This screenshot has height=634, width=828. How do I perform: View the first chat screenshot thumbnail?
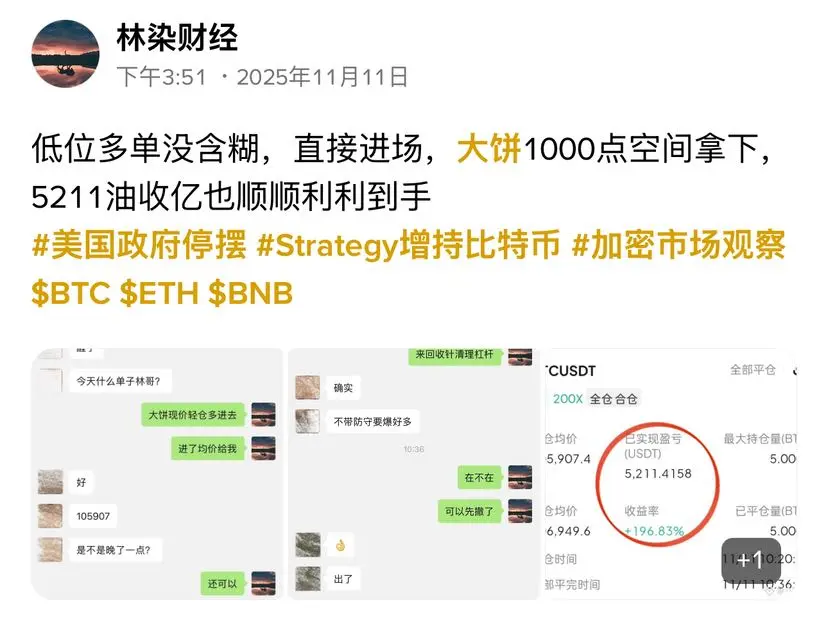157,474
